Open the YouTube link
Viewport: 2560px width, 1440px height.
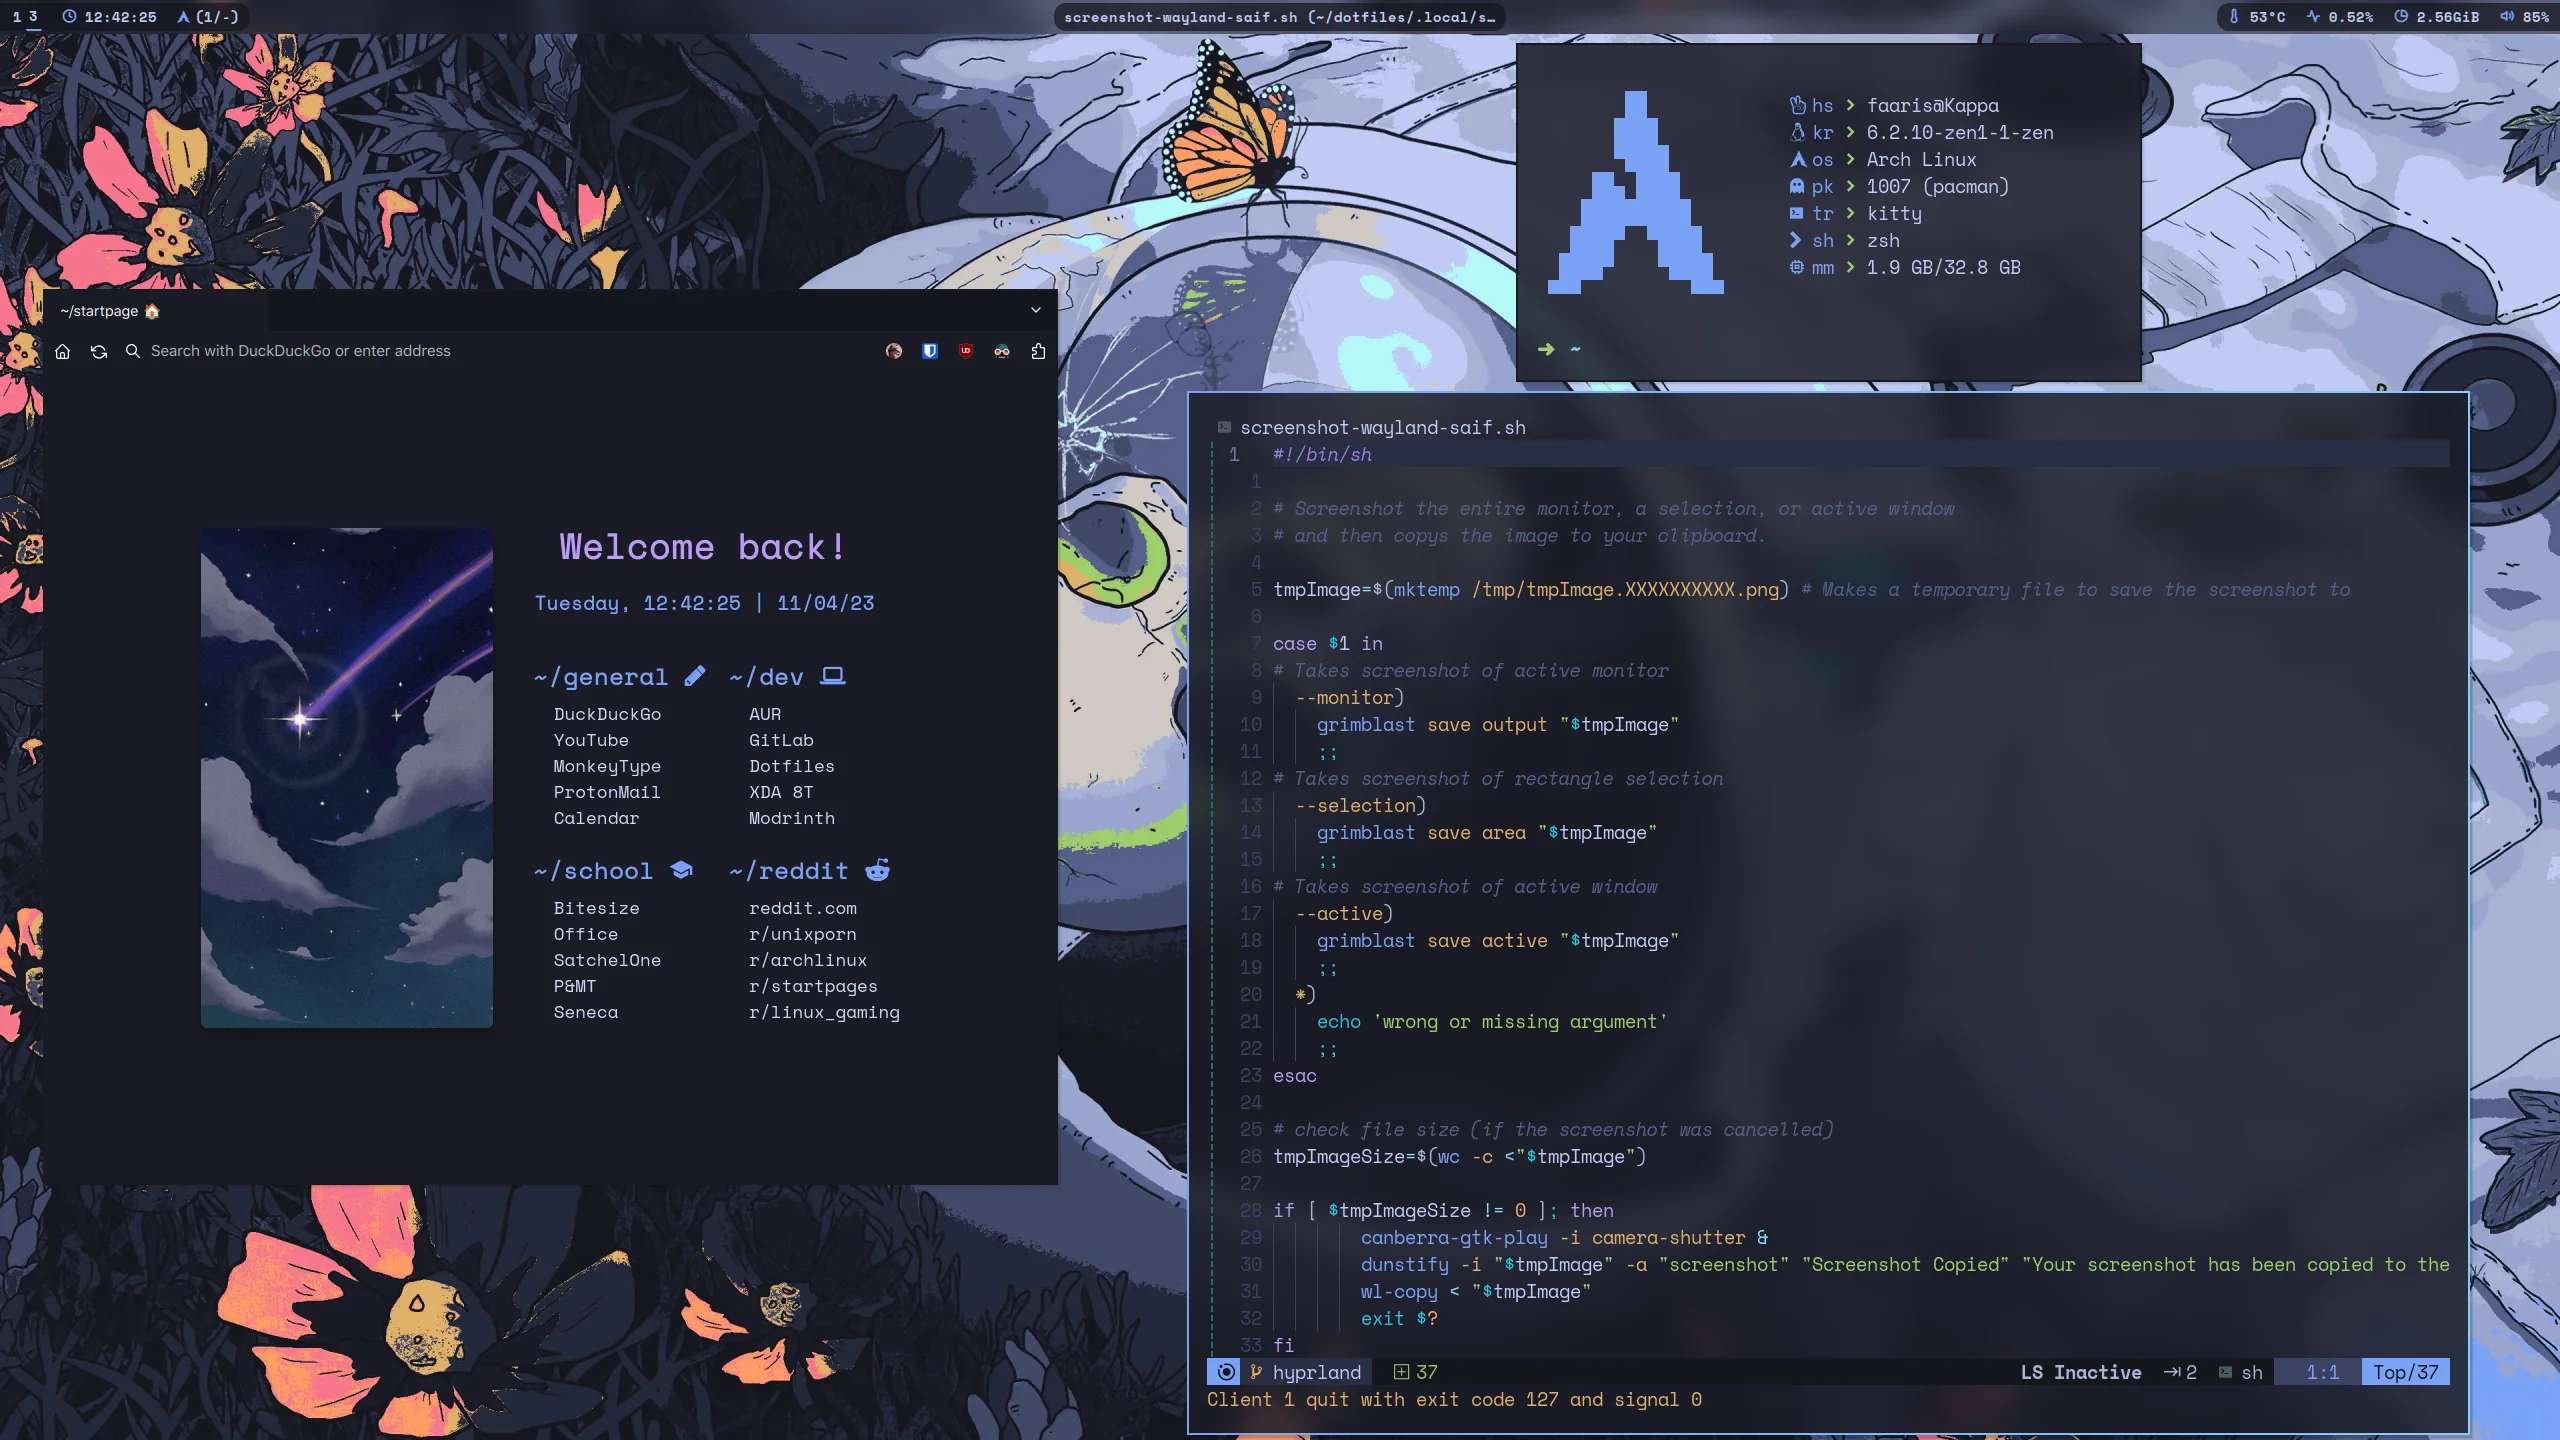coord(591,740)
